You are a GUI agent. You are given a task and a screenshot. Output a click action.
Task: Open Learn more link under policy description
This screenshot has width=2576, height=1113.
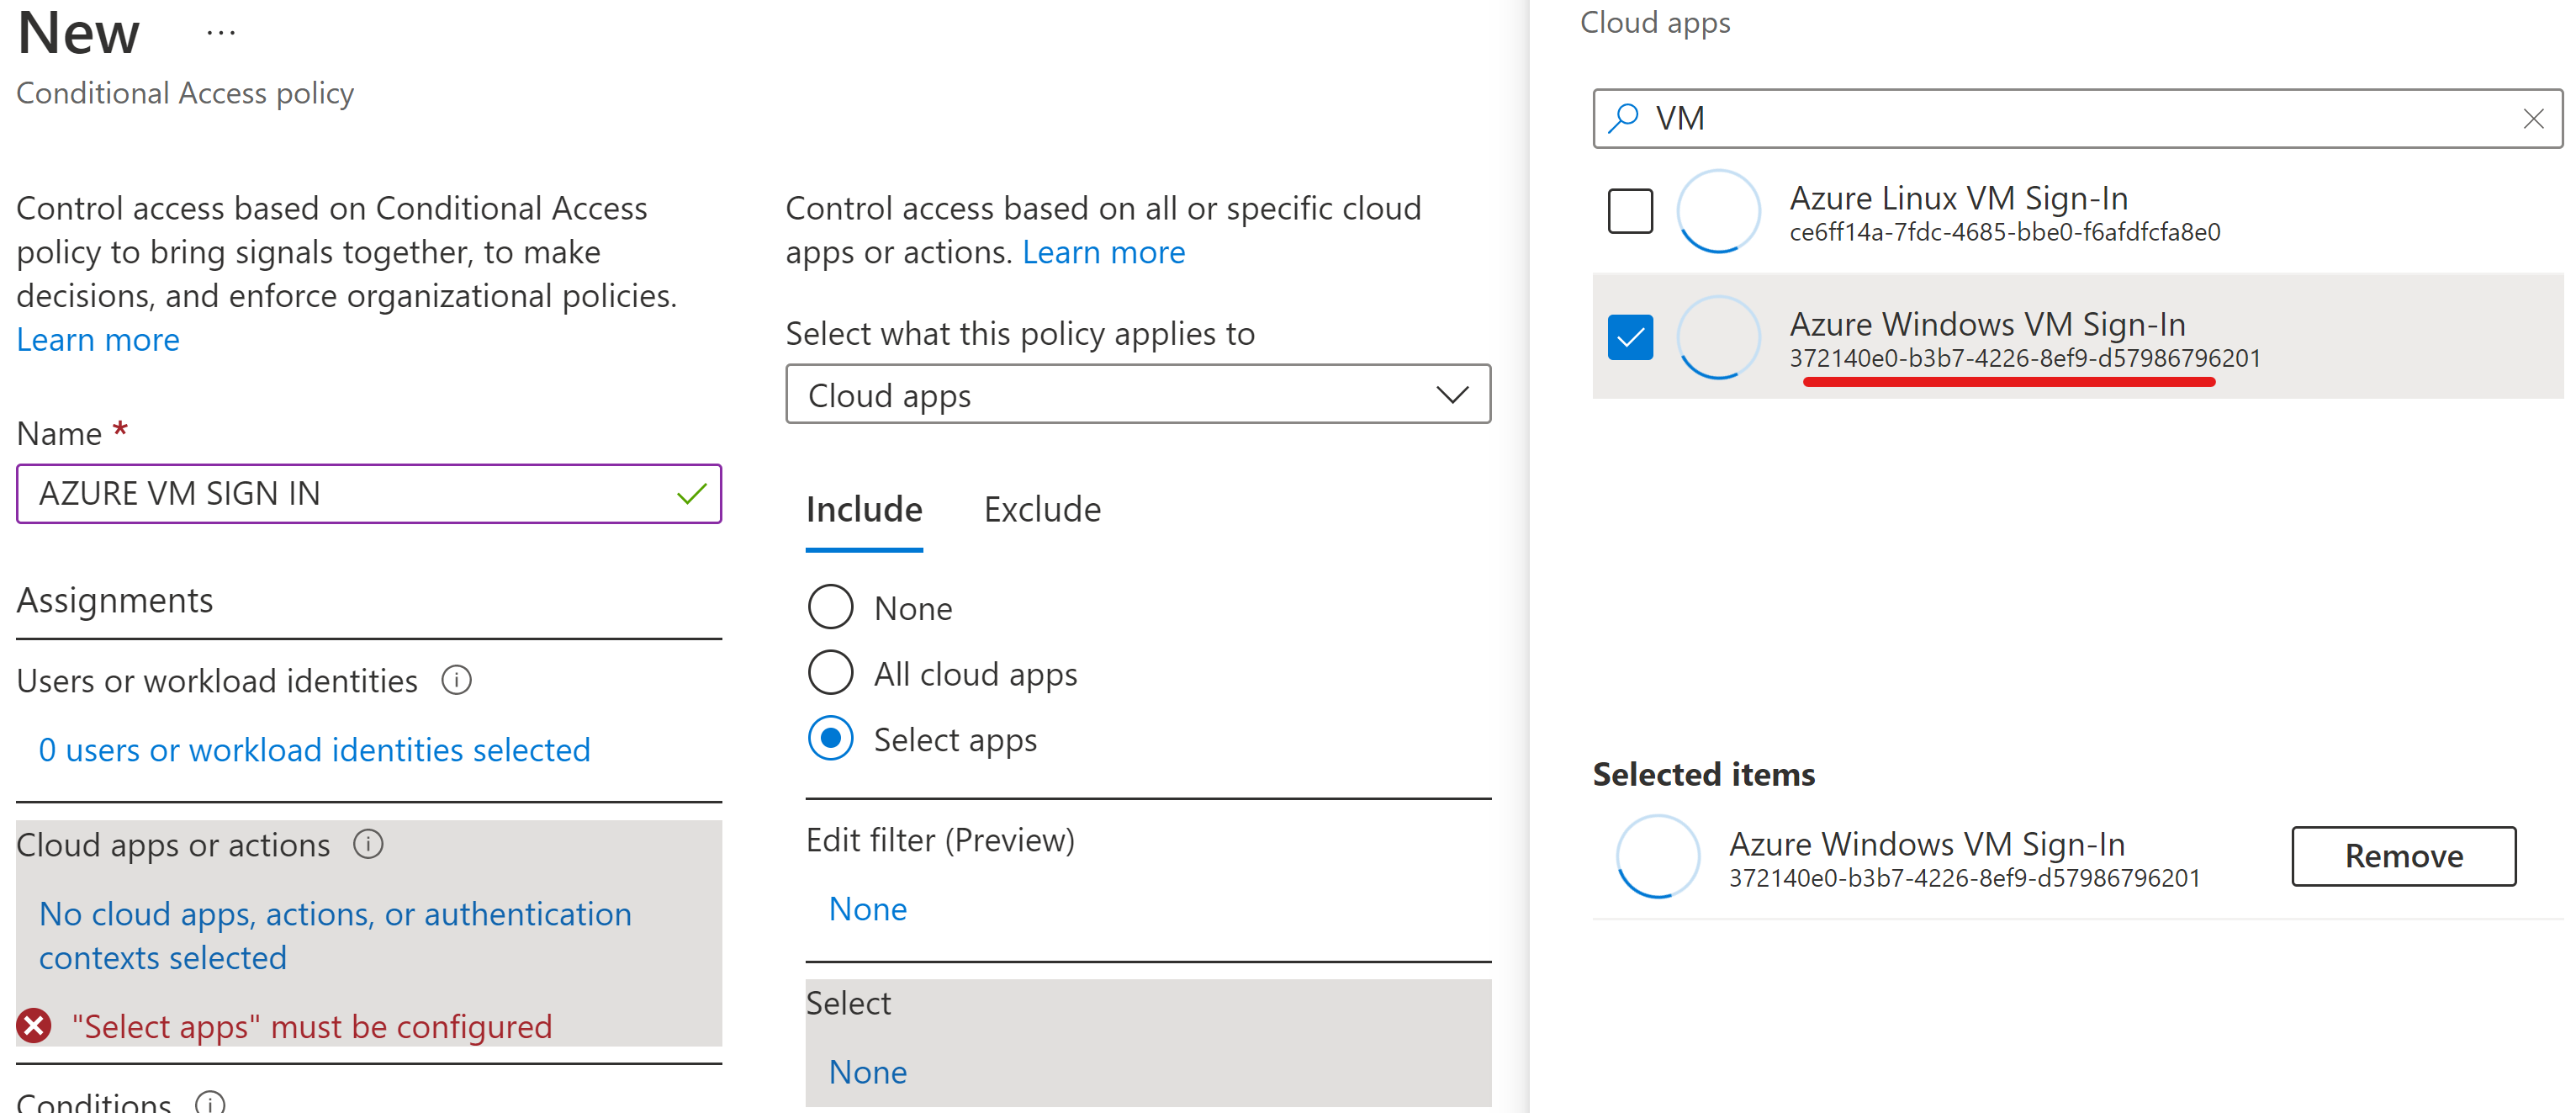[x=98, y=340]
